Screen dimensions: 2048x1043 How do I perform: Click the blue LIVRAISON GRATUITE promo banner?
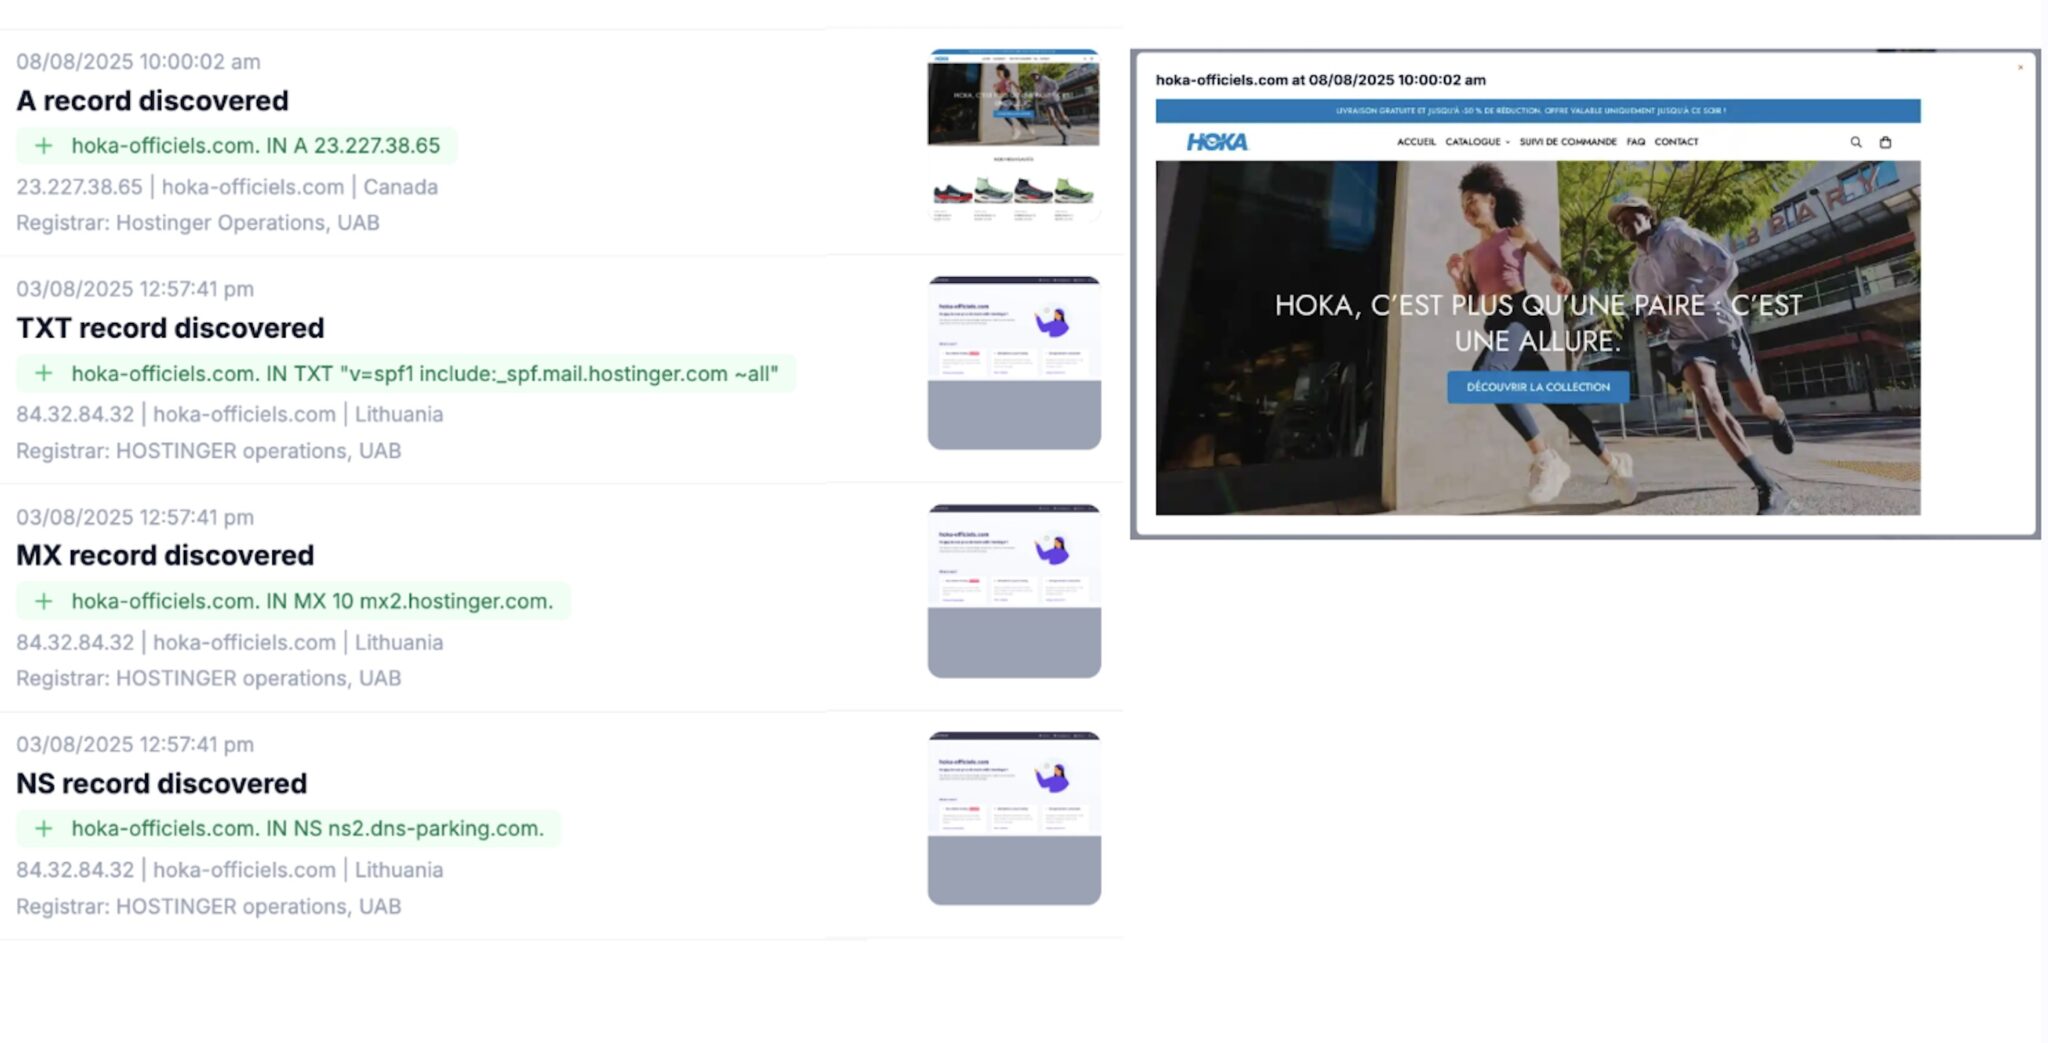pos(1538,111)
